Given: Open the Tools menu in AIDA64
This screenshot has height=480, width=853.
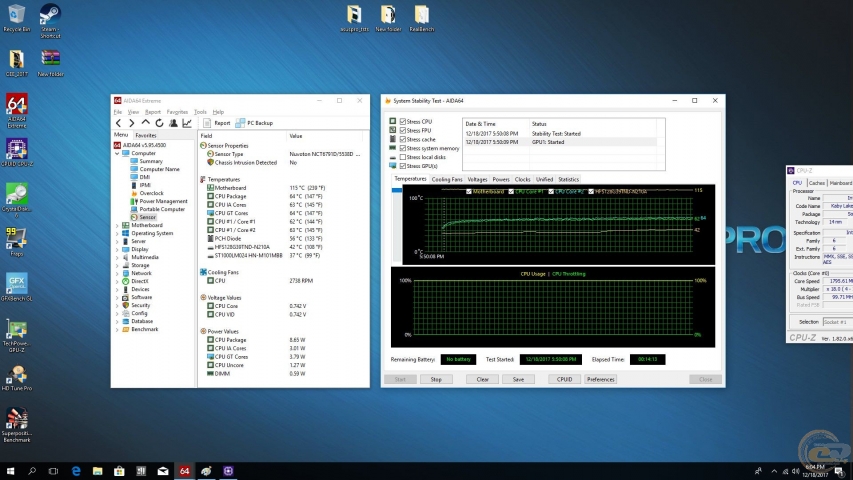Looking at the screenshot, I should pos(200,112).
